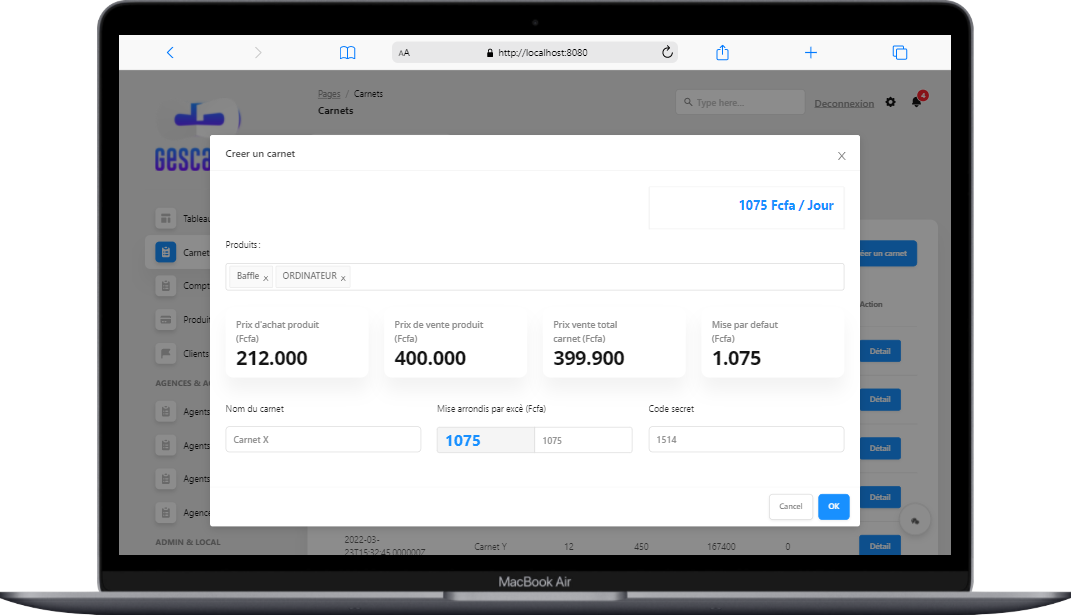
Task: Open the browser bookmarks book icon
Action: (347, 53)
